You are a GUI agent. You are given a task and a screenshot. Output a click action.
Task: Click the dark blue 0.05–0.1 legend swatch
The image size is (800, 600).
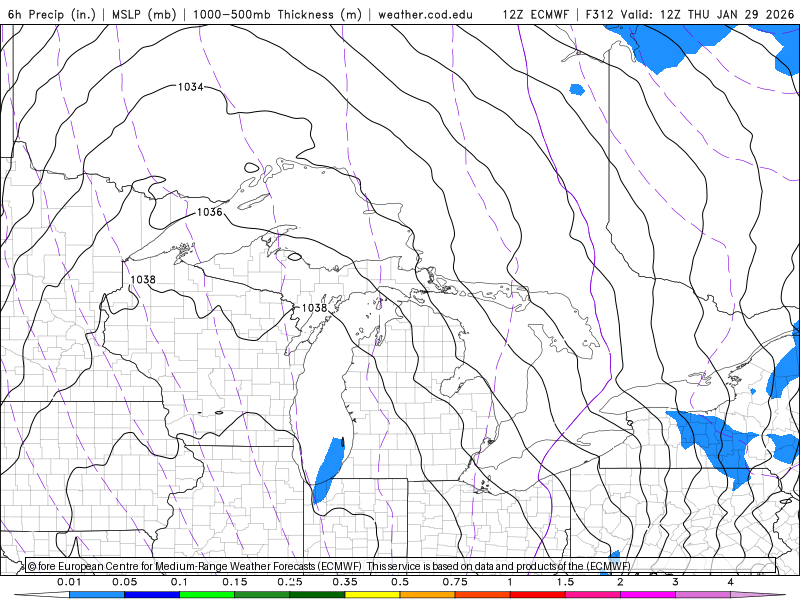pos(152,595)
